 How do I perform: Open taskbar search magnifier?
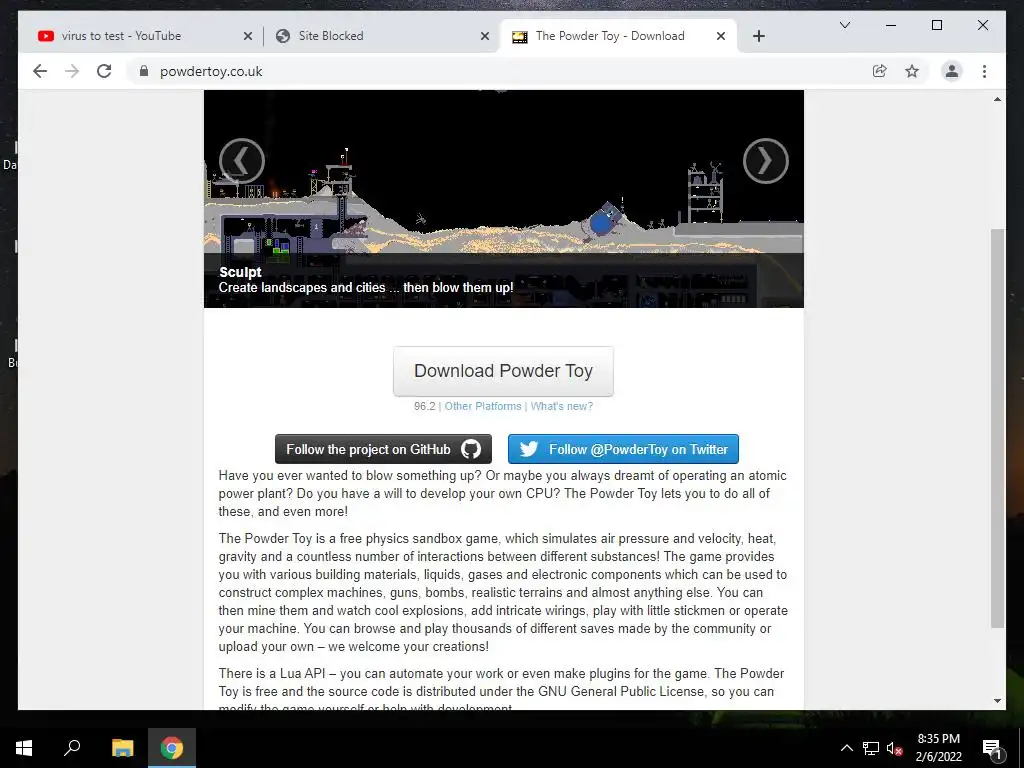[72, 748]
